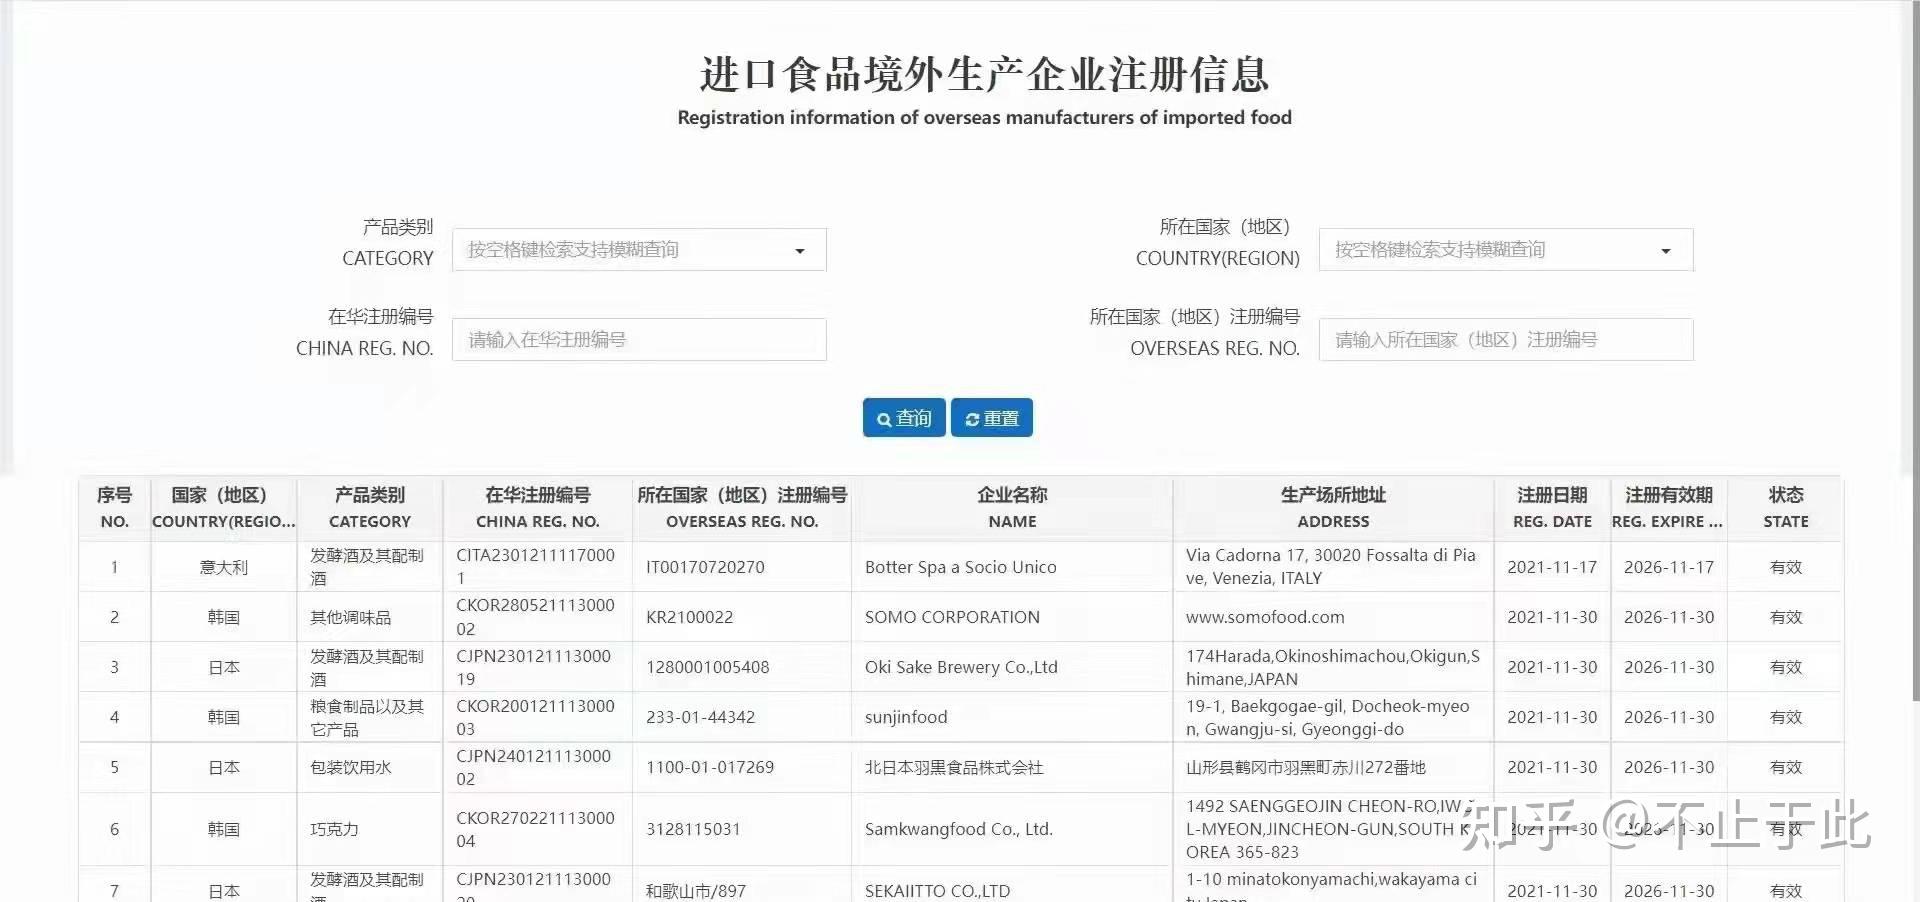1920x902 pixels.
Task: Click the REG. DATE column header
Action: click(1551, 508)
